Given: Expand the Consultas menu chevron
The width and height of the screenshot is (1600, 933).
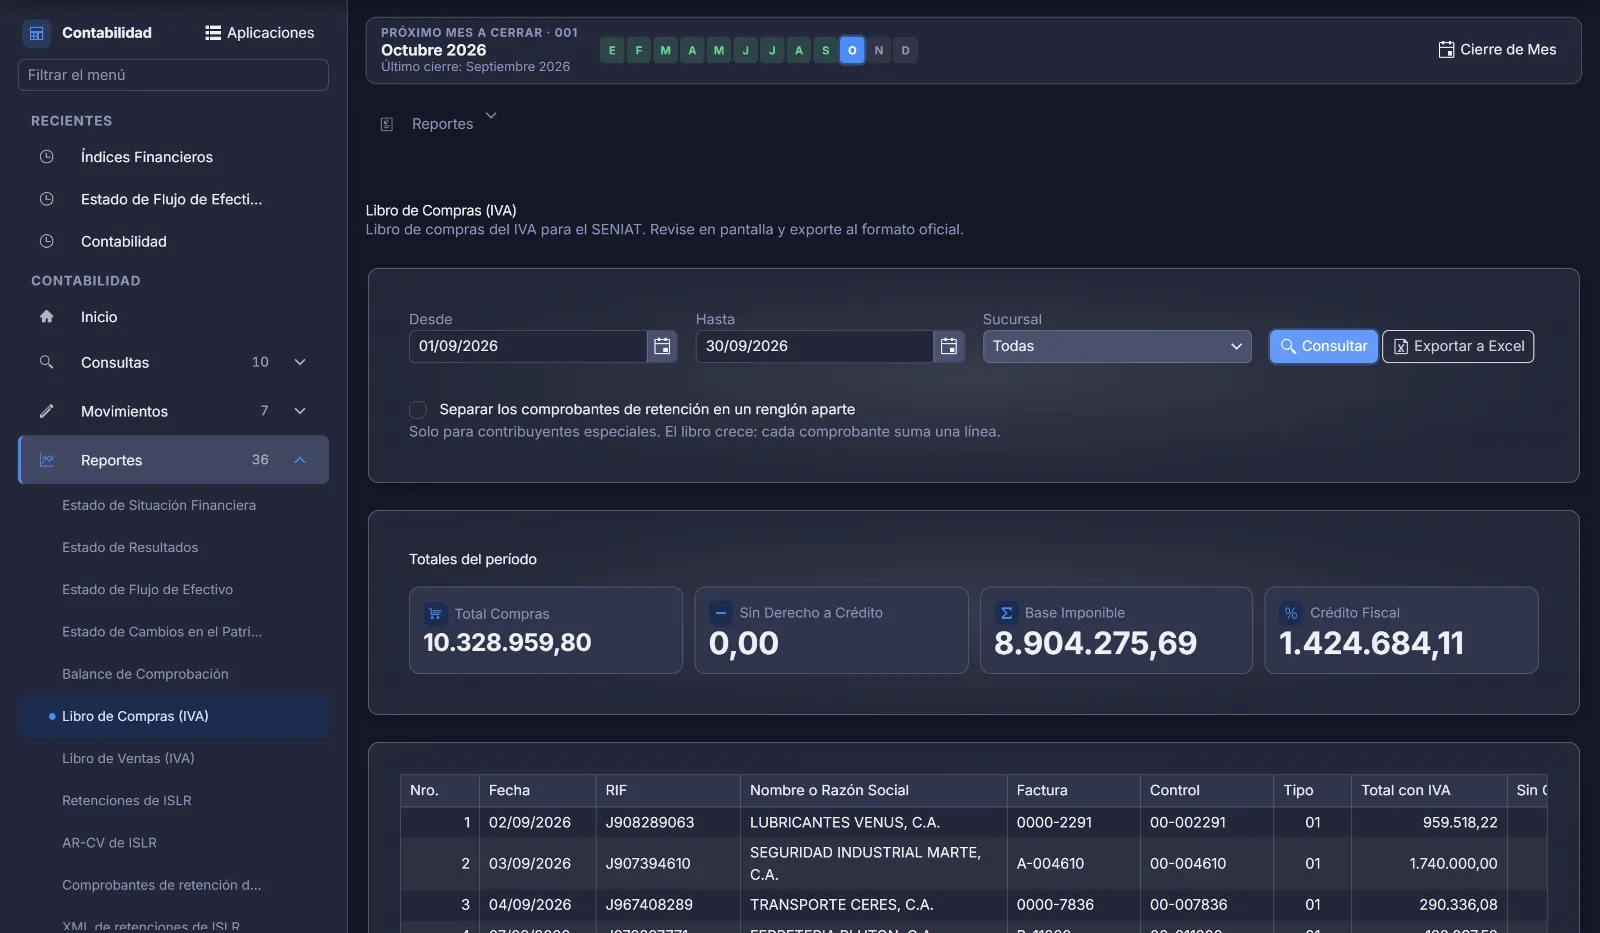Looking at the screenshot, I should click(x=300, y=362).
